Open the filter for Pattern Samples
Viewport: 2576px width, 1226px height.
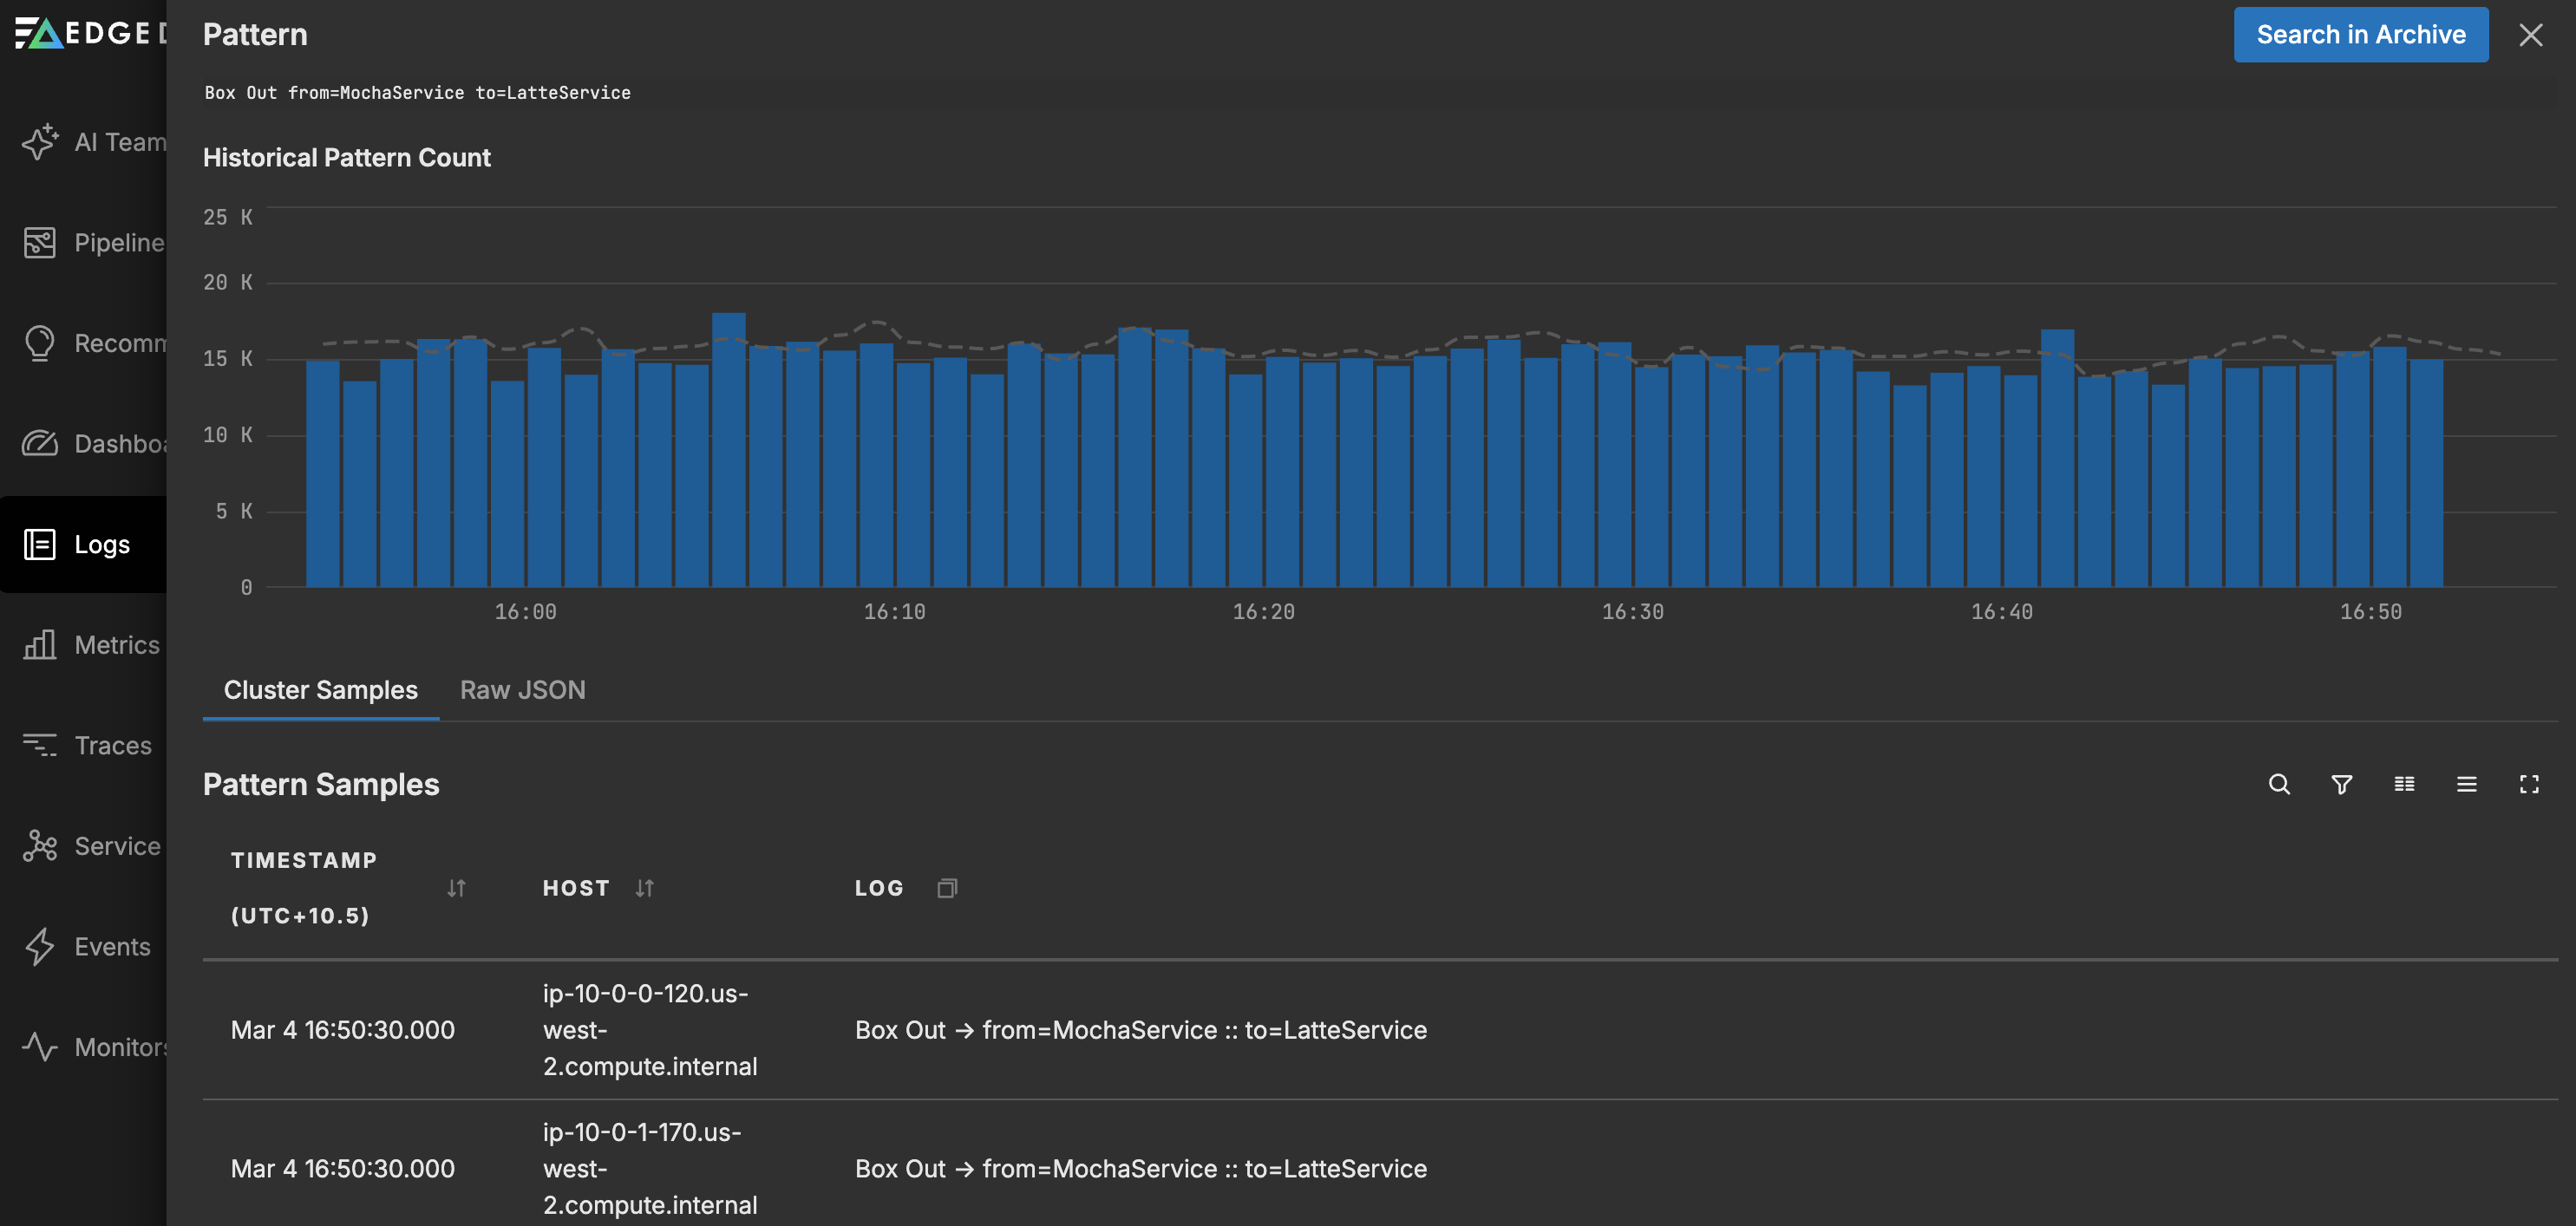coord(2341,784)
